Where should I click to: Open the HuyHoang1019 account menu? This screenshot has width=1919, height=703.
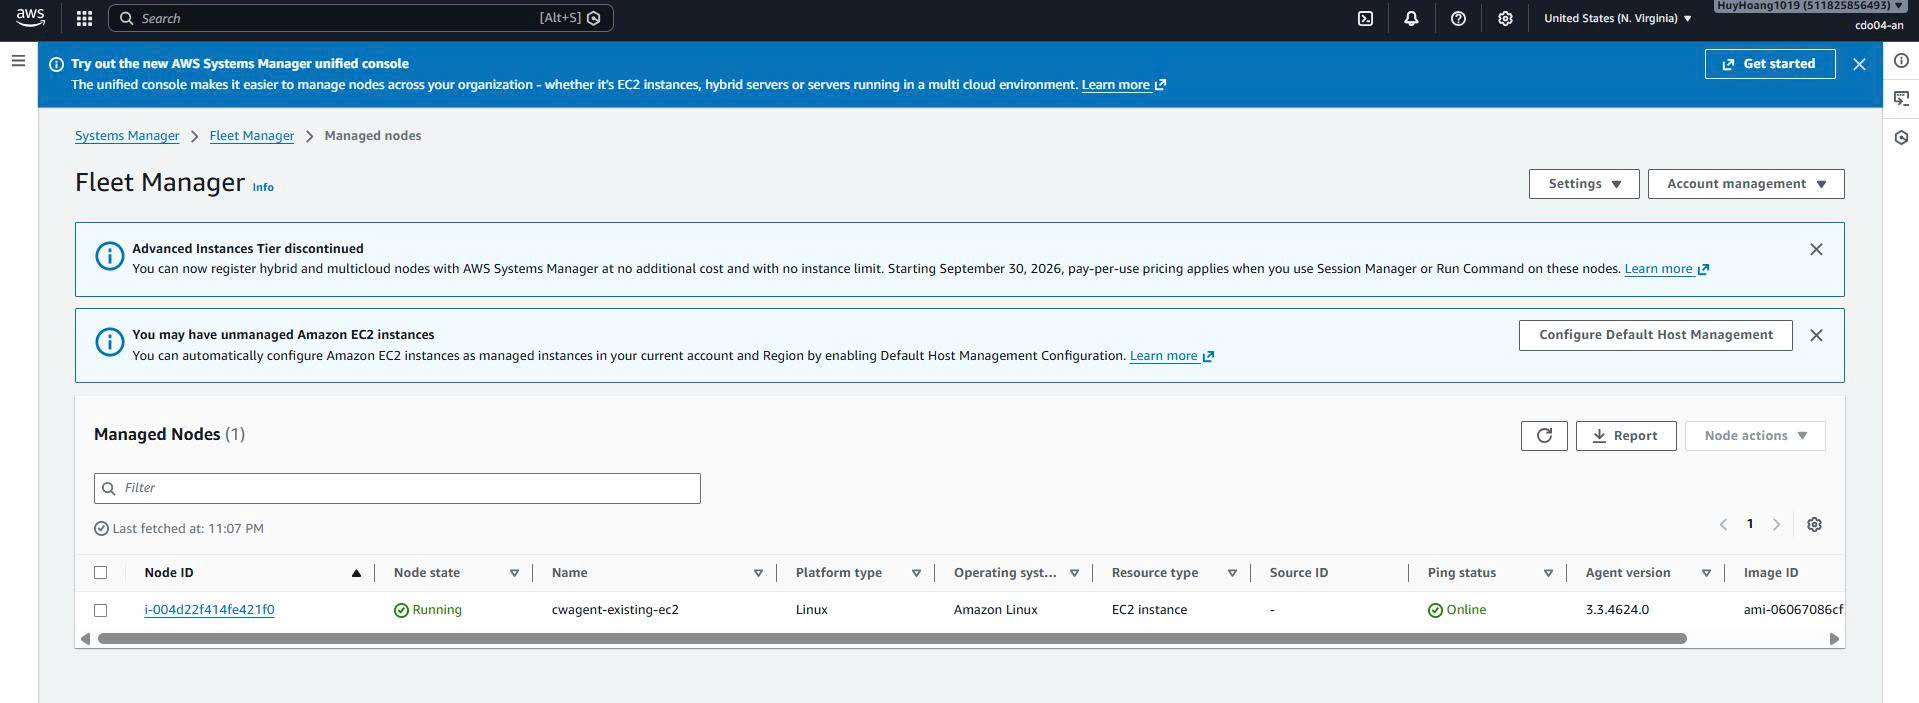pyautogui.click(x=1810, y=7)
